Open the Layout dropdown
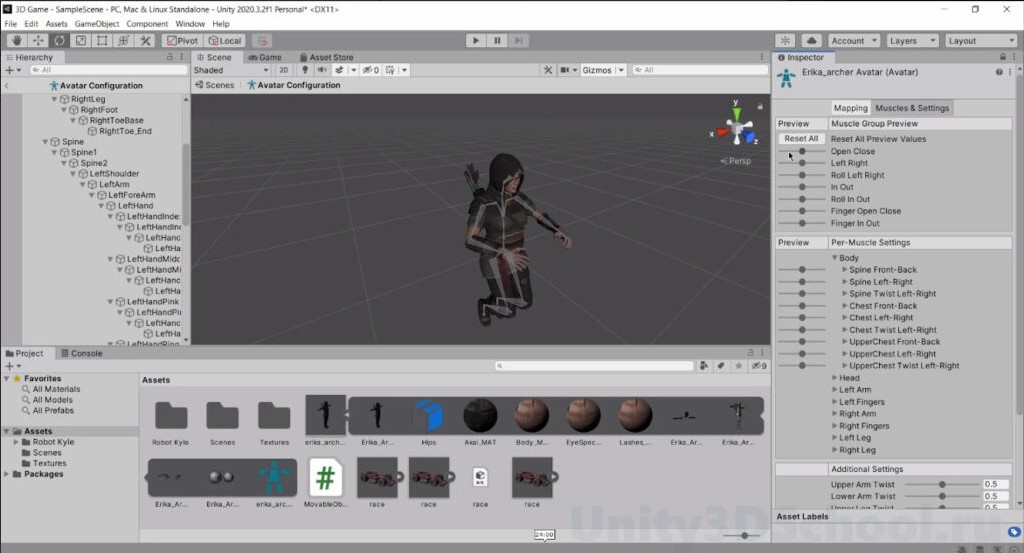This screenshot has width=1024, height=553. coord(980,40)
